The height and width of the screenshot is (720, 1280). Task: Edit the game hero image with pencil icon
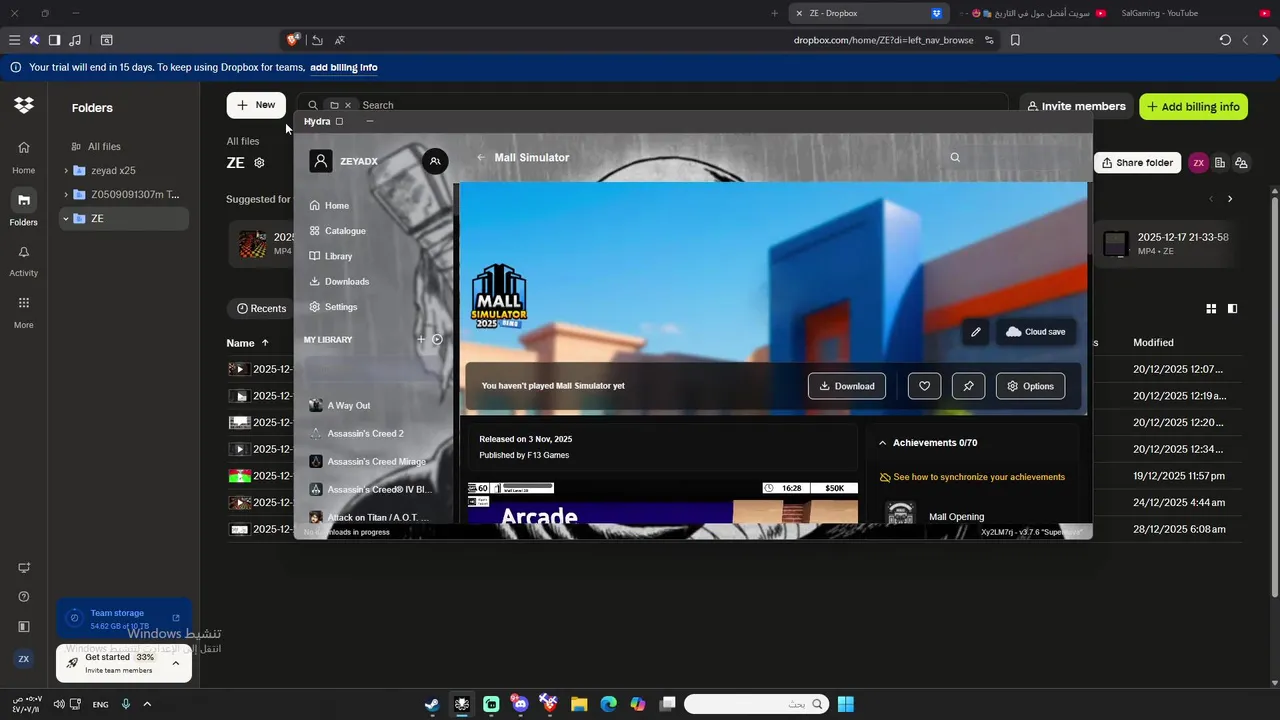pyautogui.click(x=976, y=332)
